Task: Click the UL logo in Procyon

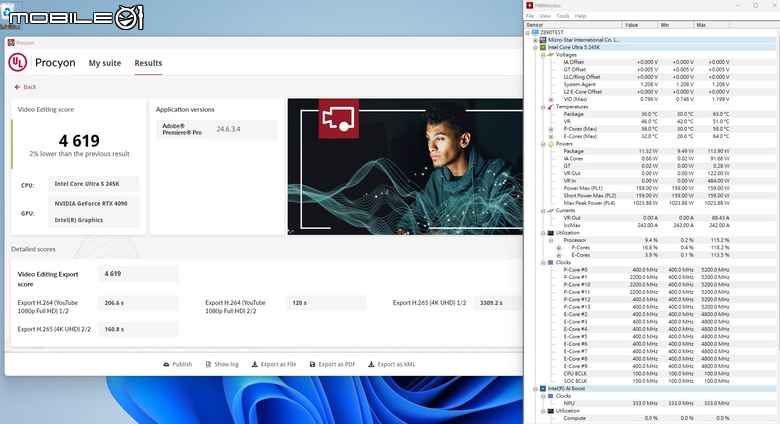Action: point(17,63)
